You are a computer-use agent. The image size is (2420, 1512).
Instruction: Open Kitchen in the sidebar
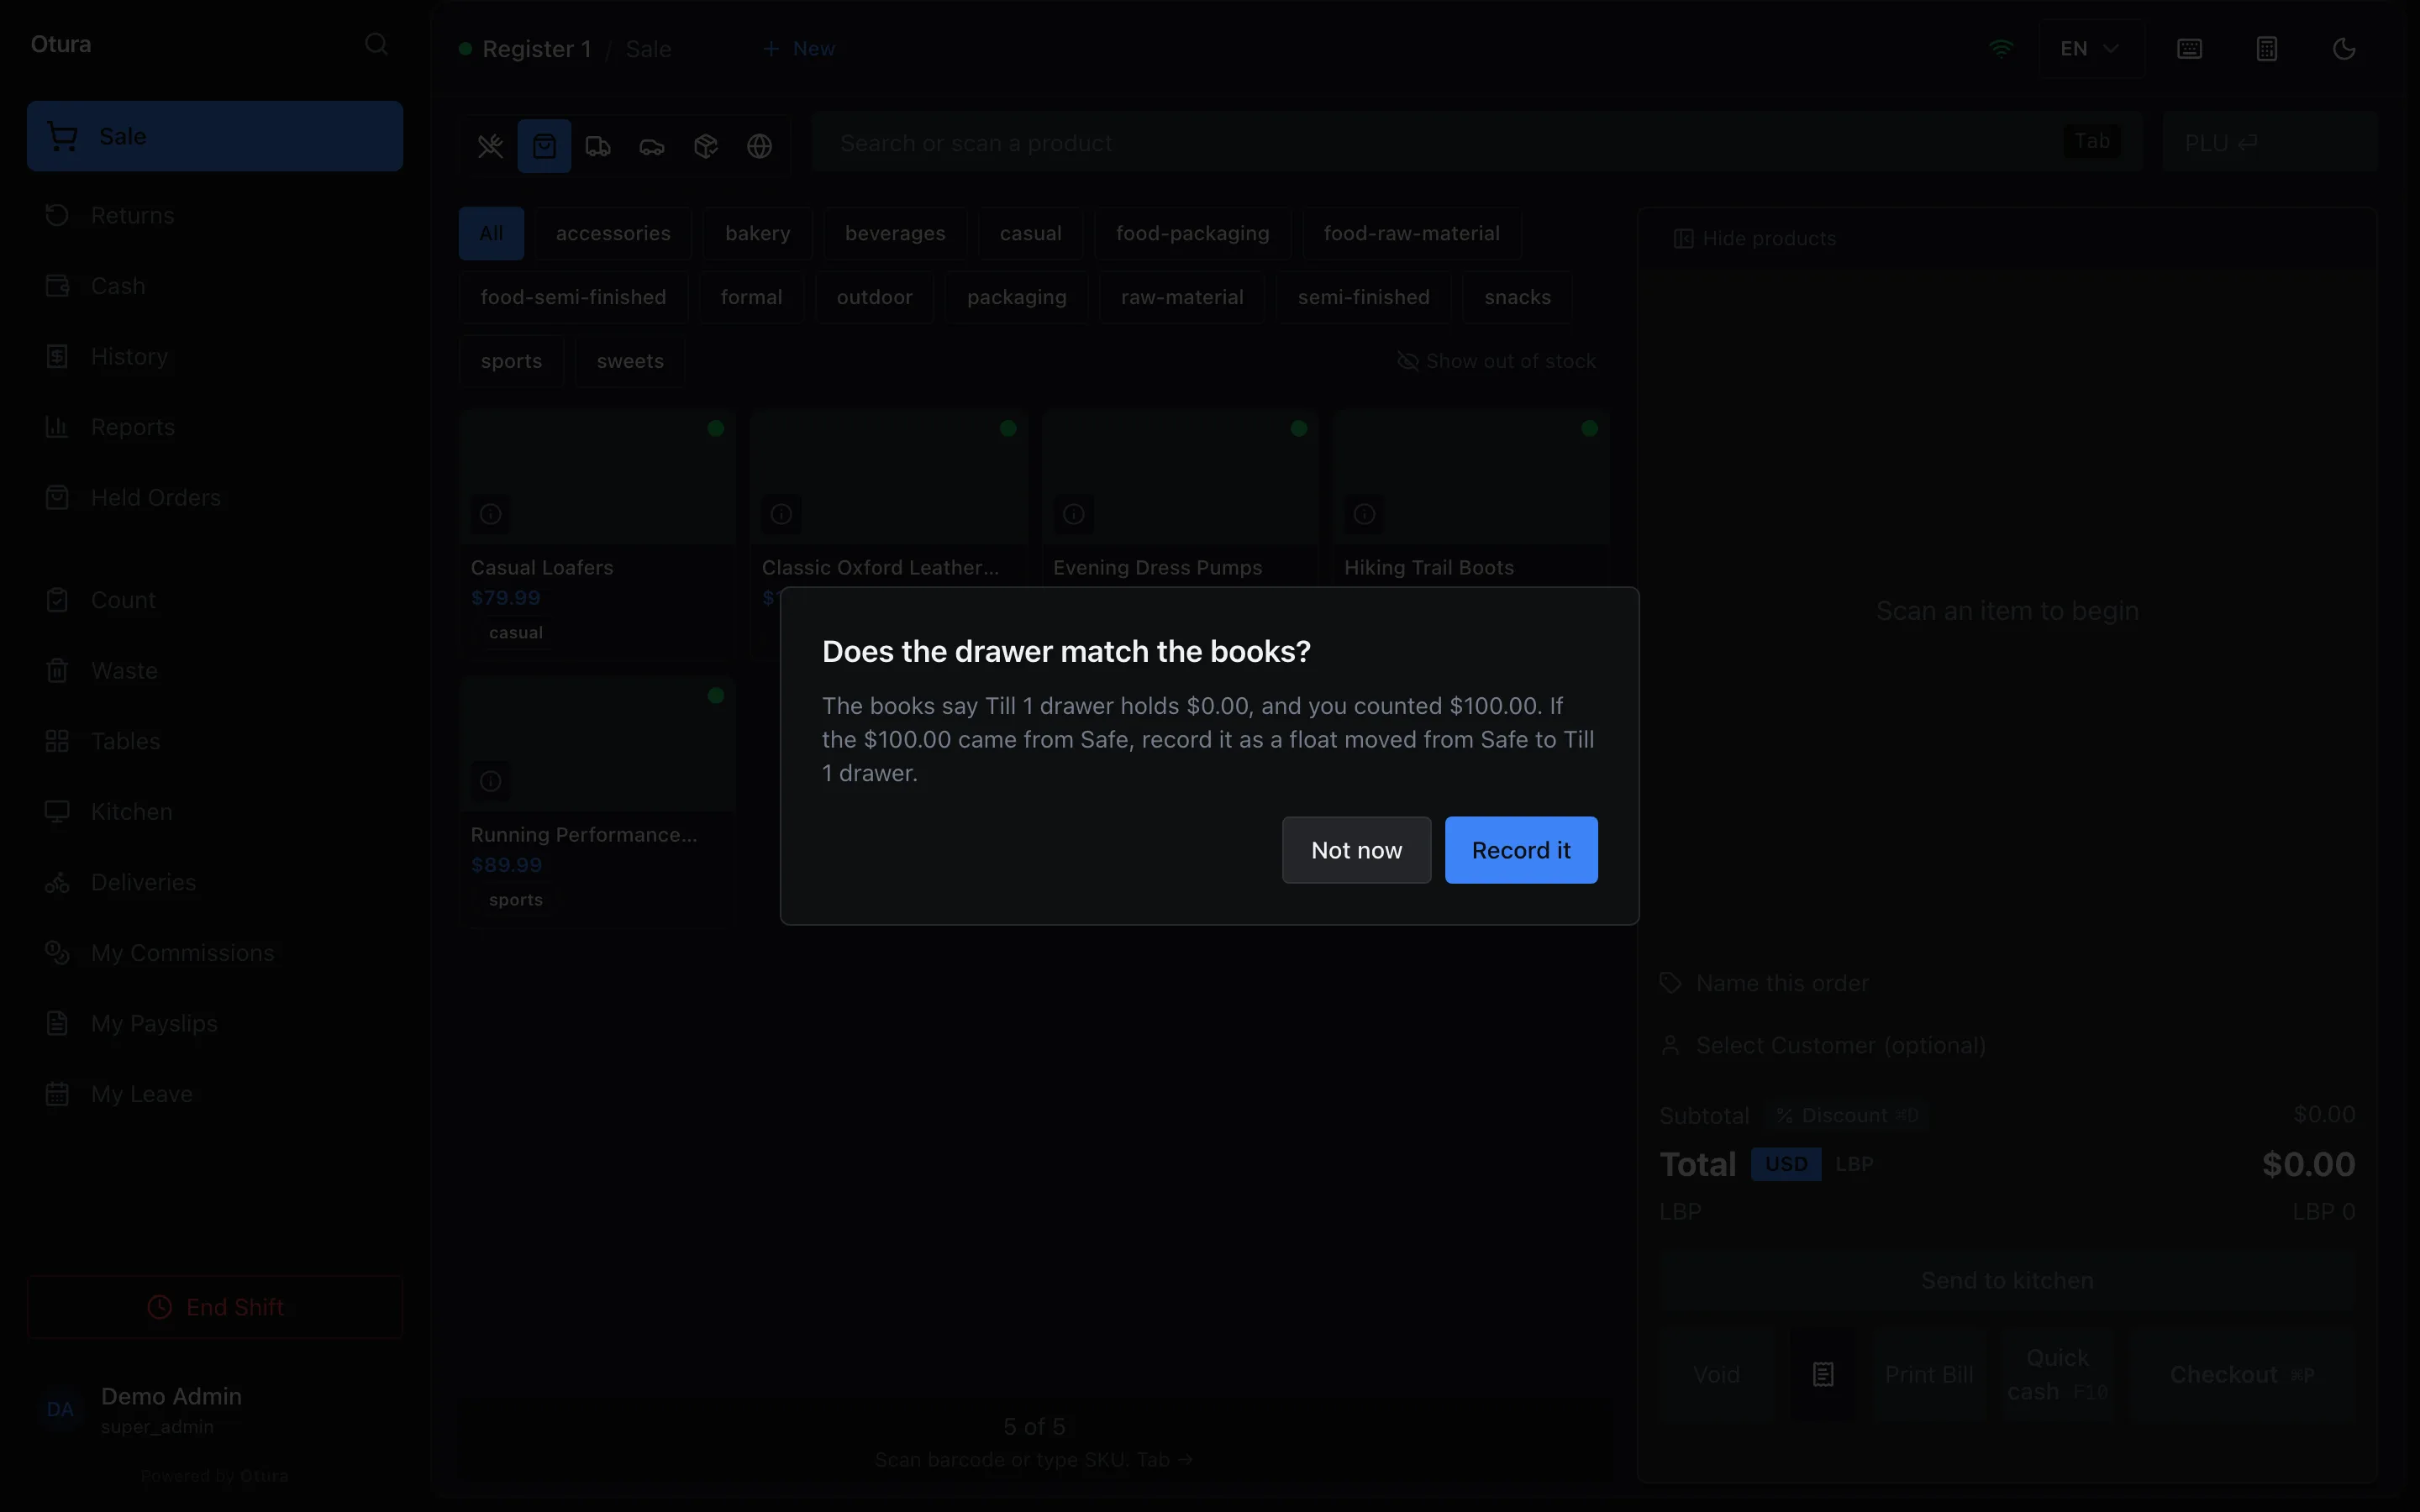pyautogui.click(x=215, y=811)
